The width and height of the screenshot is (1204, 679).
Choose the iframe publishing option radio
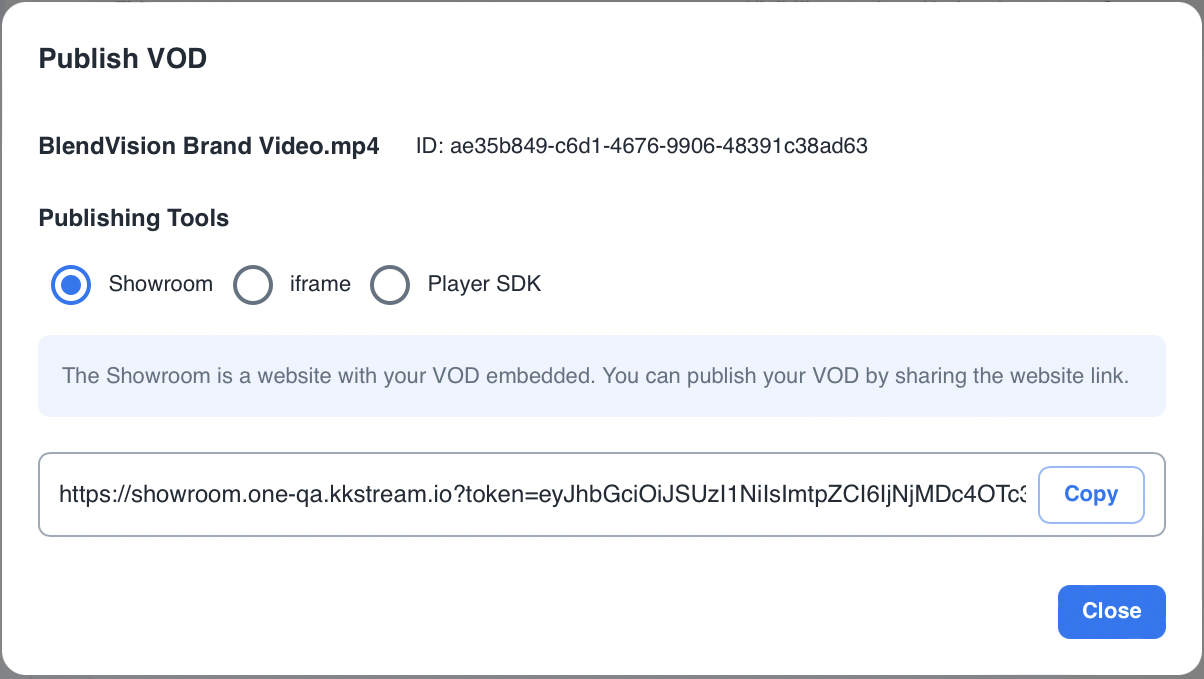[x=252, y=285]
